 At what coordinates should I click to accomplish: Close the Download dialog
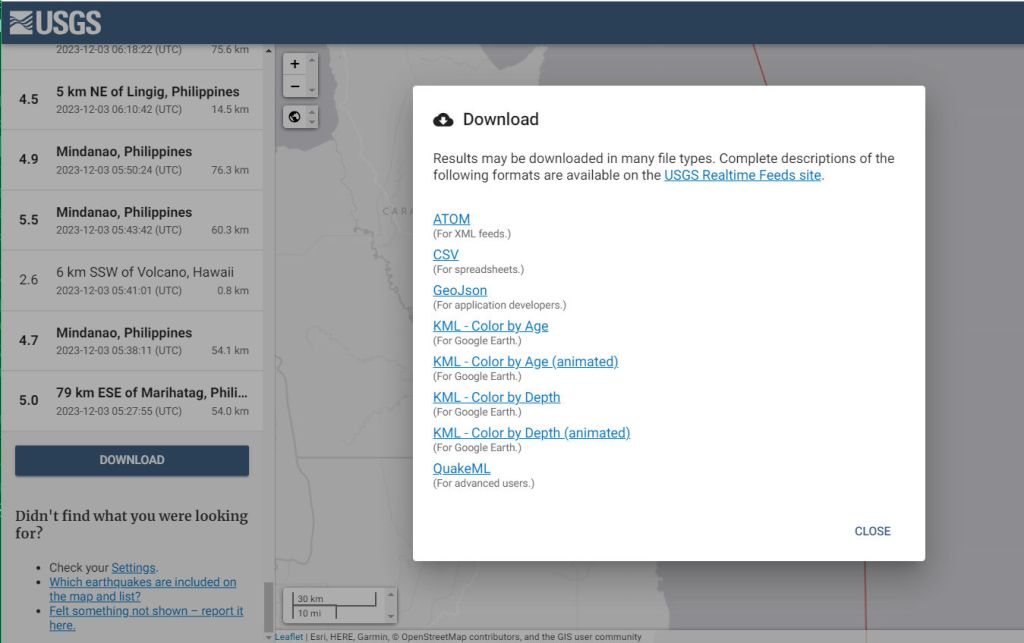(872, 531)
